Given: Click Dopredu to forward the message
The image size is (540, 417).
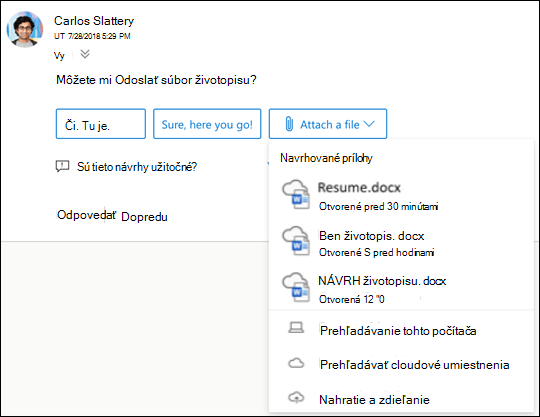Looking at the screenshot, I should [144, 217].
